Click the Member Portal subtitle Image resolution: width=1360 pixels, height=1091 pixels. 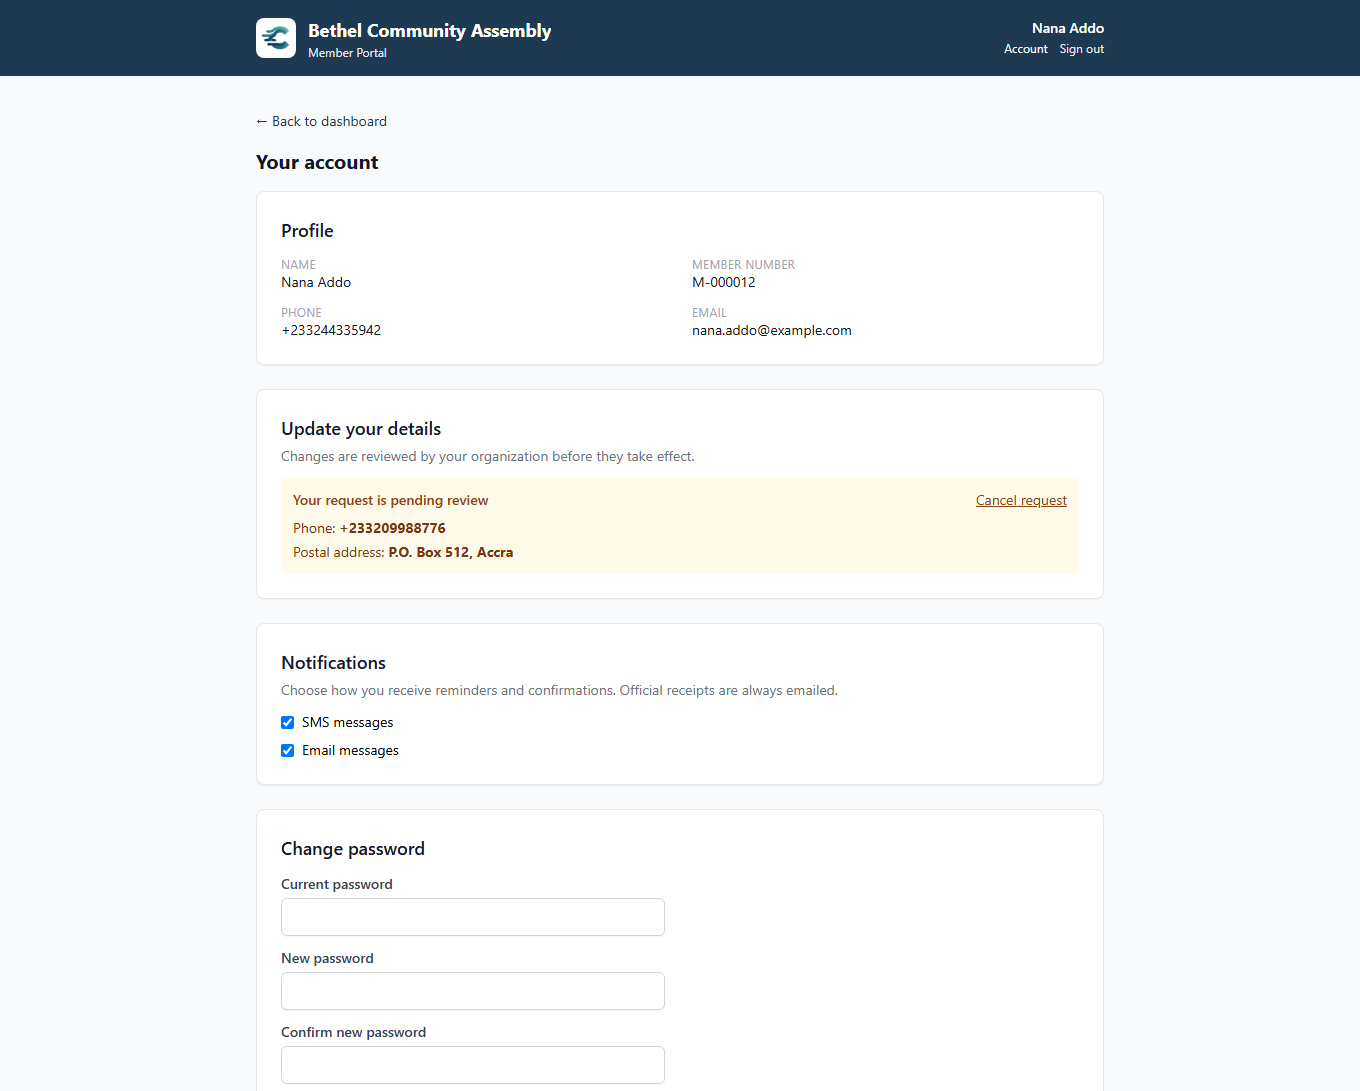tap(347, 53)
